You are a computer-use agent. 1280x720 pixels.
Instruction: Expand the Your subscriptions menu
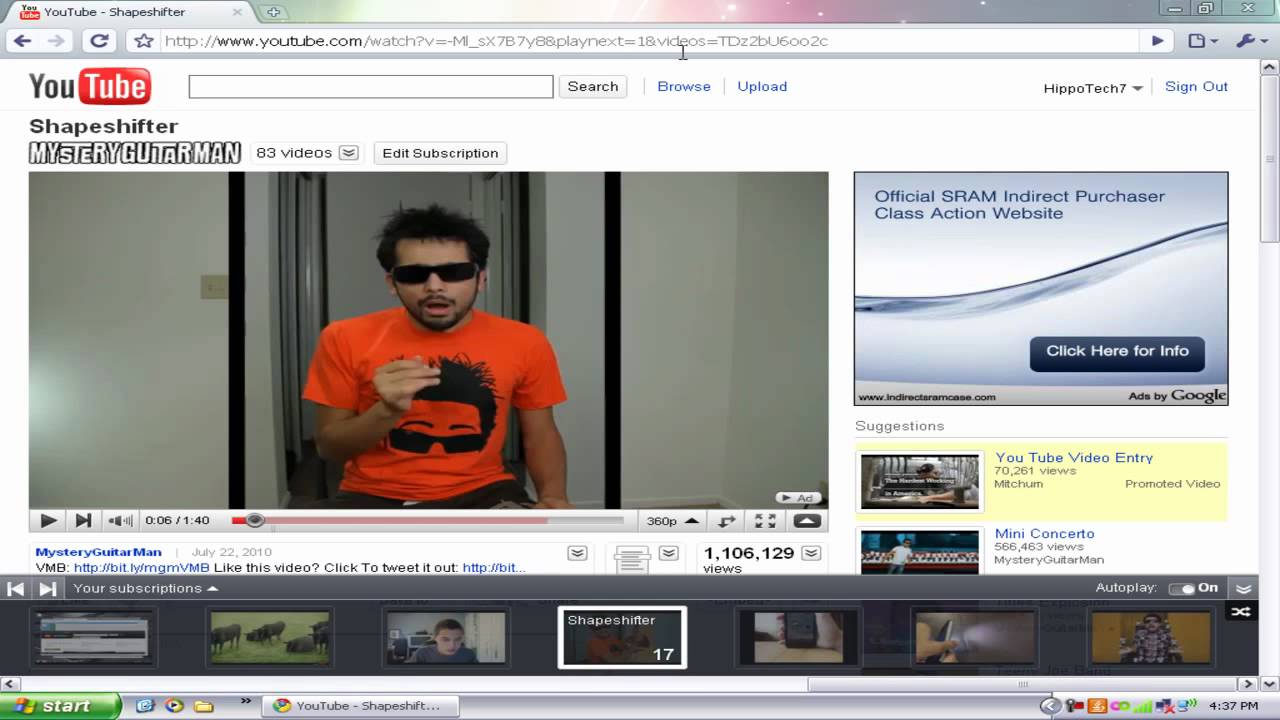point(145,588)
